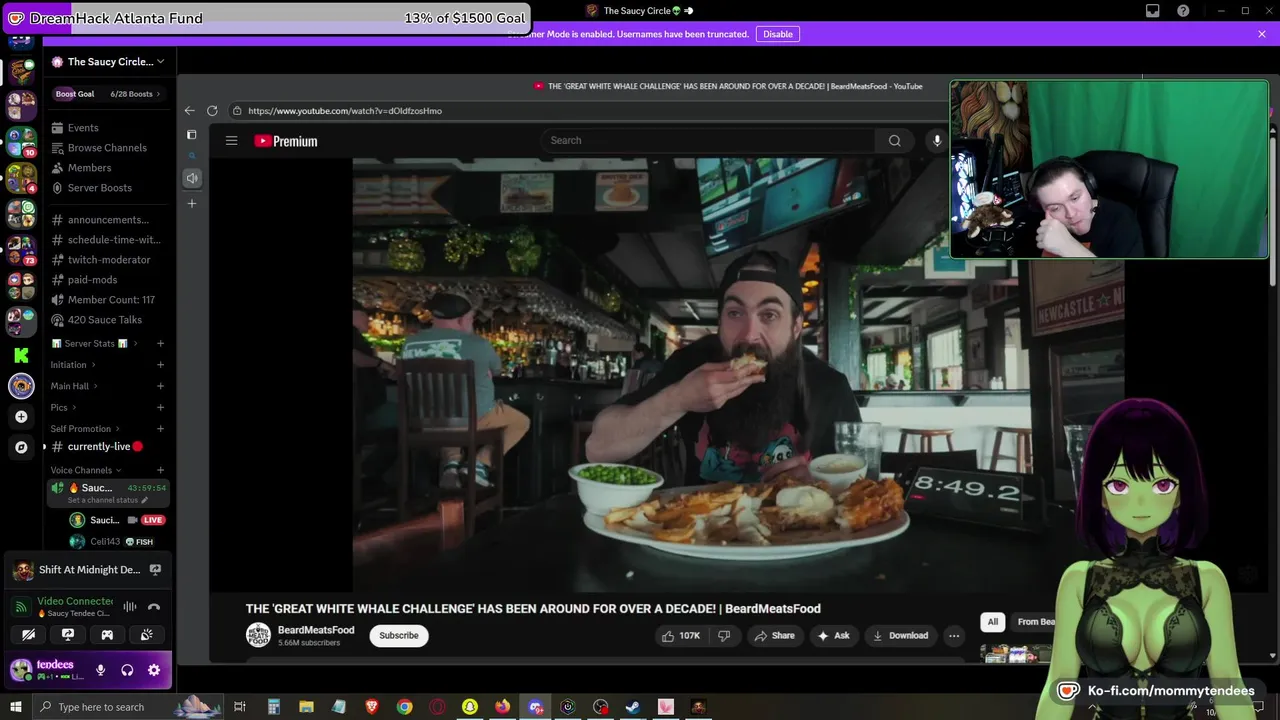Open screen share button in voice panel

(x=68, y=634)
